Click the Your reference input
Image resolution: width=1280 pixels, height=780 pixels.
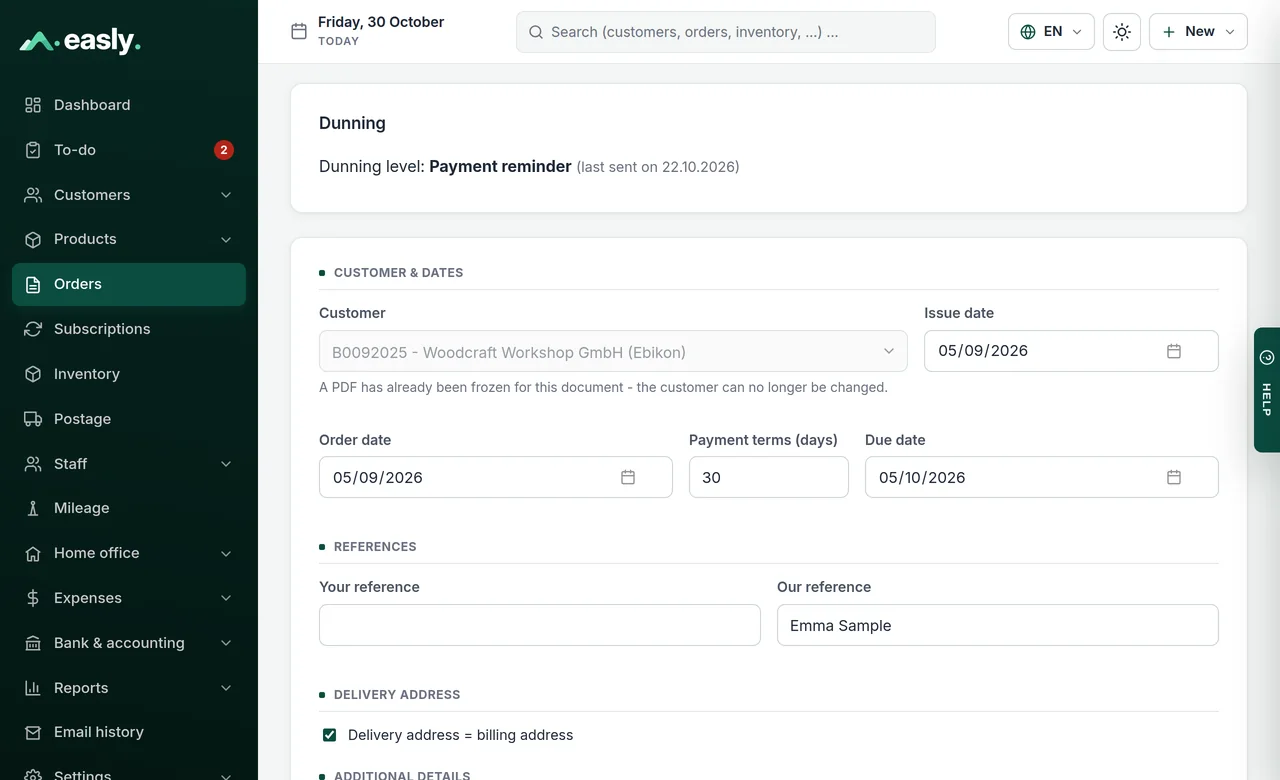click(540, 625)
